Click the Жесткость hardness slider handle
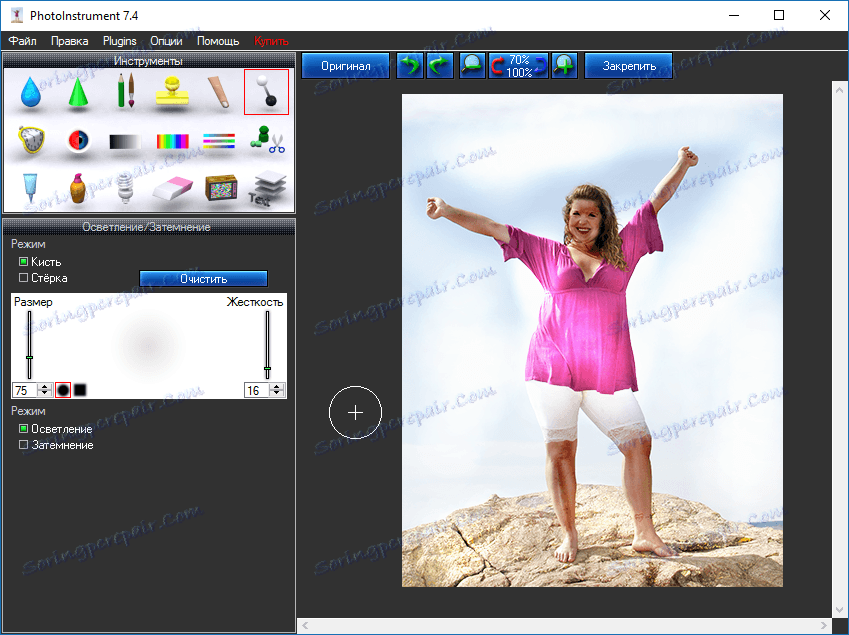 click(x=267, y=369)
